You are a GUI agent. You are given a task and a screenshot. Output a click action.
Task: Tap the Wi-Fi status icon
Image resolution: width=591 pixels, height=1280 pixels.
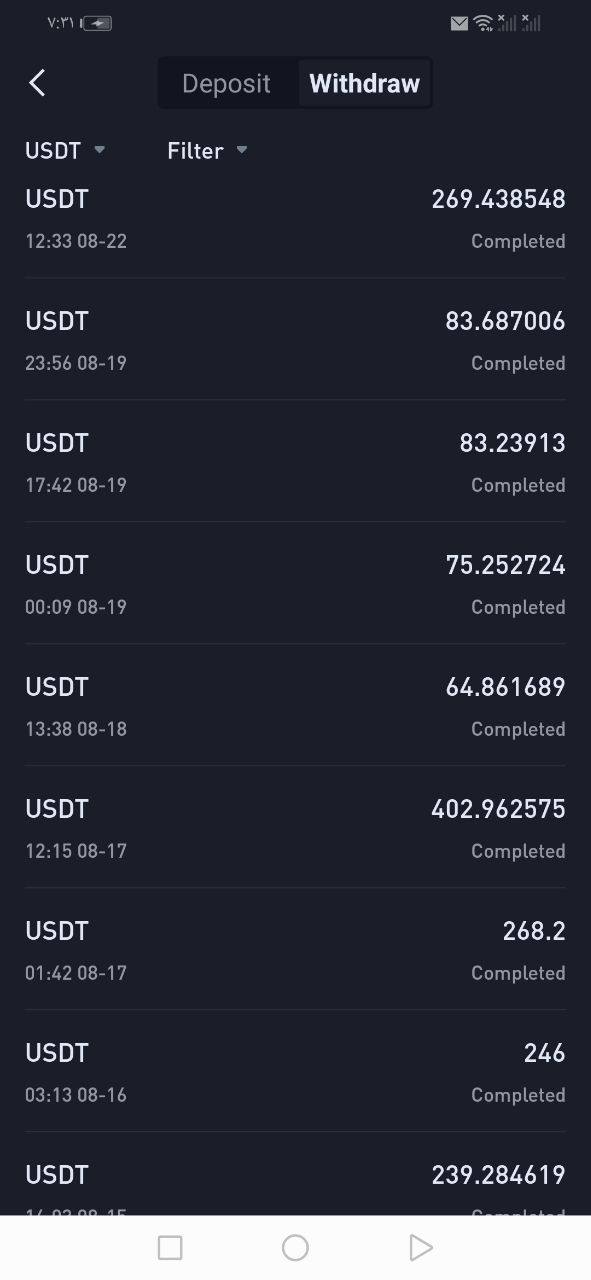[484, 23]
